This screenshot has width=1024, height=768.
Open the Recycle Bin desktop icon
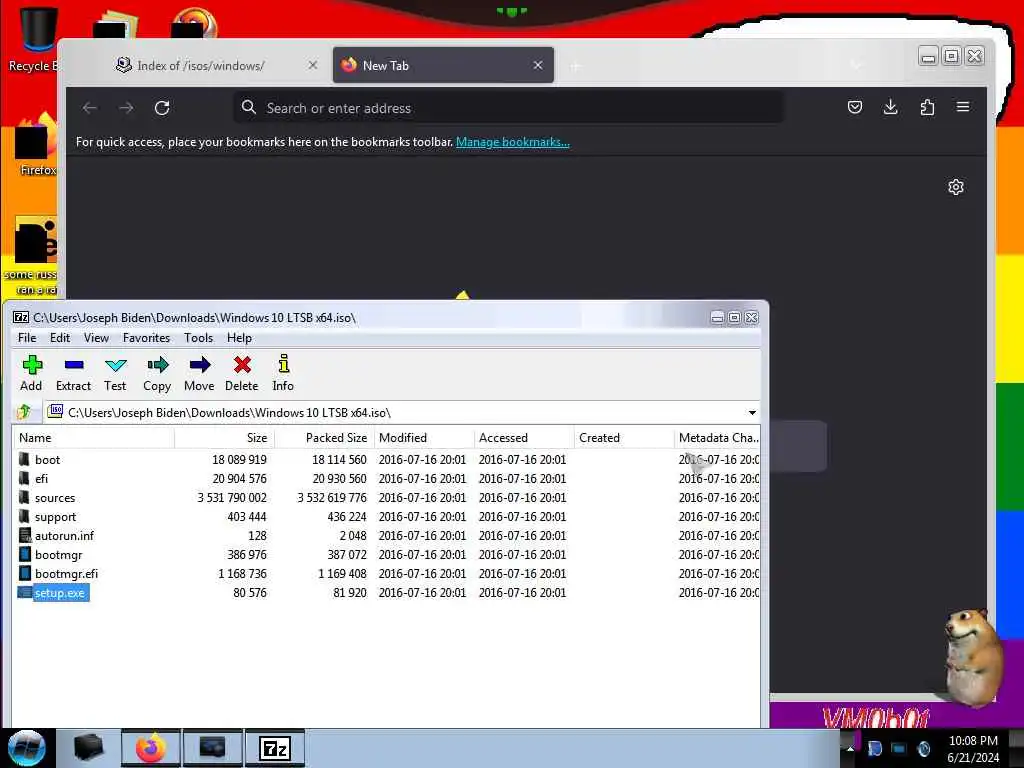[33, 39]
